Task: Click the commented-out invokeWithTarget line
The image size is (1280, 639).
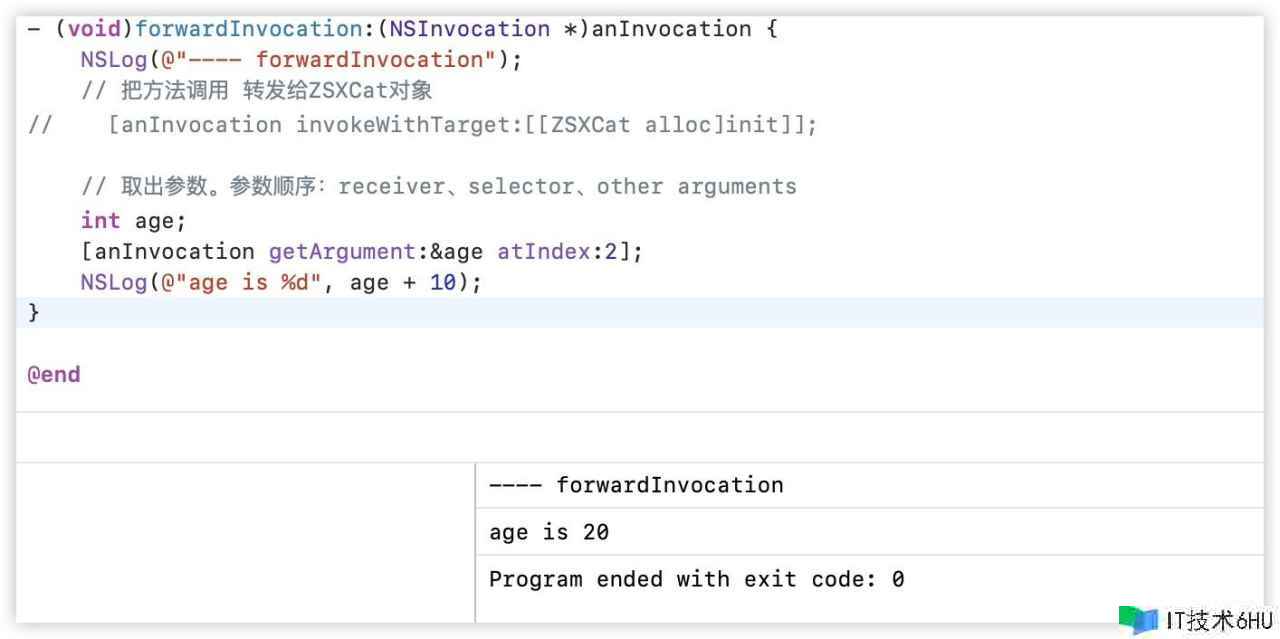Action: (x=462, y=125)
